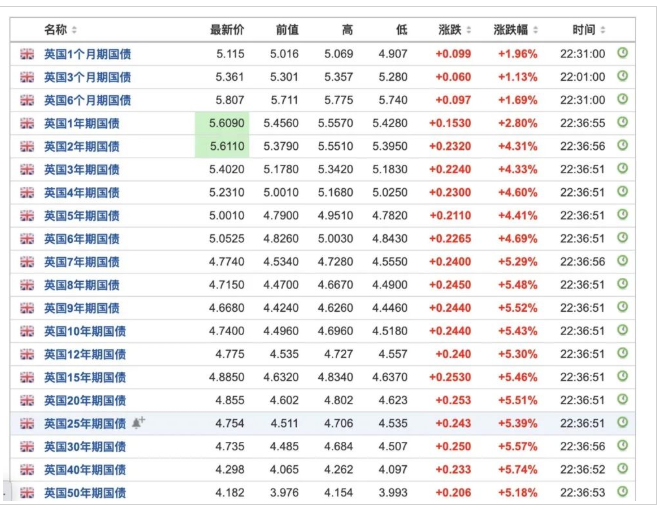
Task: Open the 英国1年期国债 link
Action: [82, 123]
